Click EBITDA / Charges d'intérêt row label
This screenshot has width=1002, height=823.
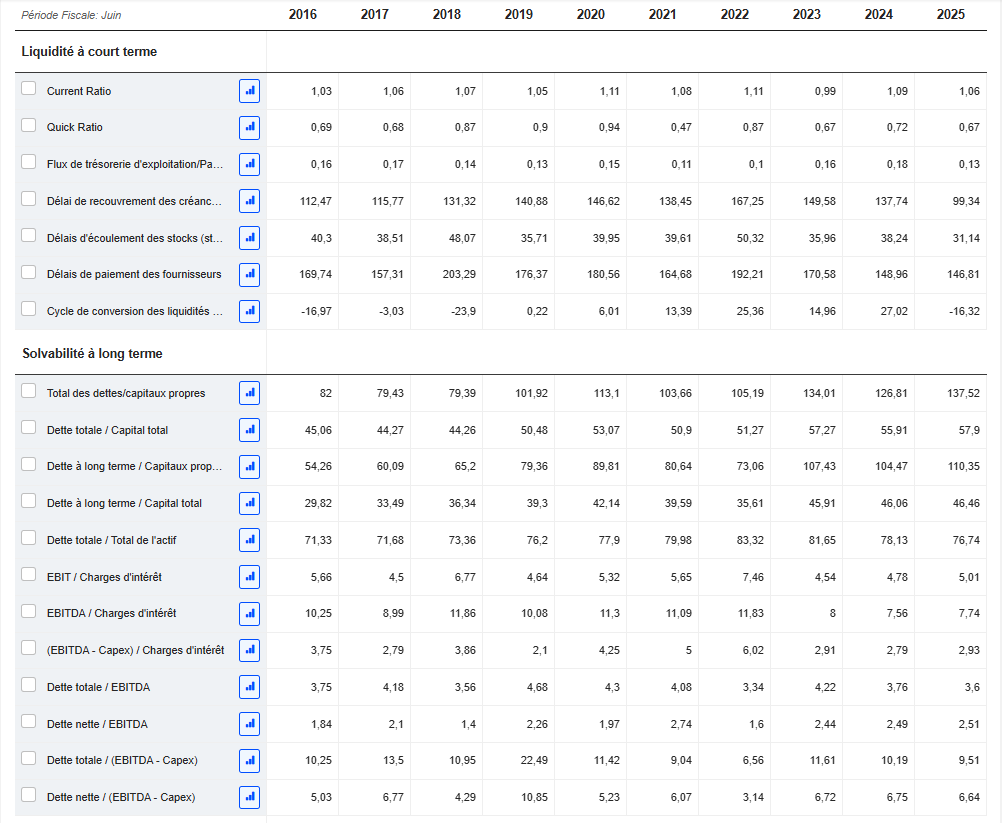click(x=111, y=613)
